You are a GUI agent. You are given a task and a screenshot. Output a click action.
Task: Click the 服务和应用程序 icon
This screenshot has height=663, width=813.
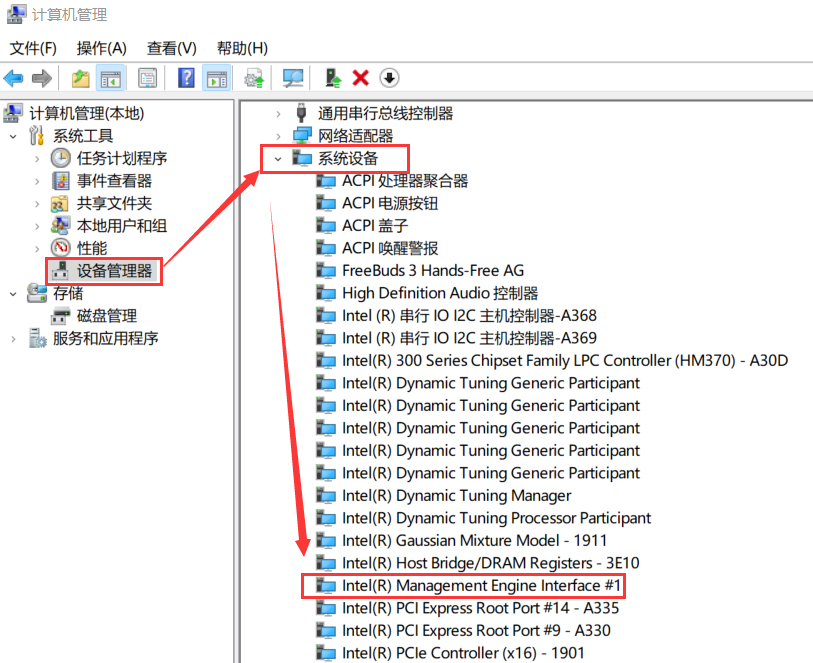point(37,338)
